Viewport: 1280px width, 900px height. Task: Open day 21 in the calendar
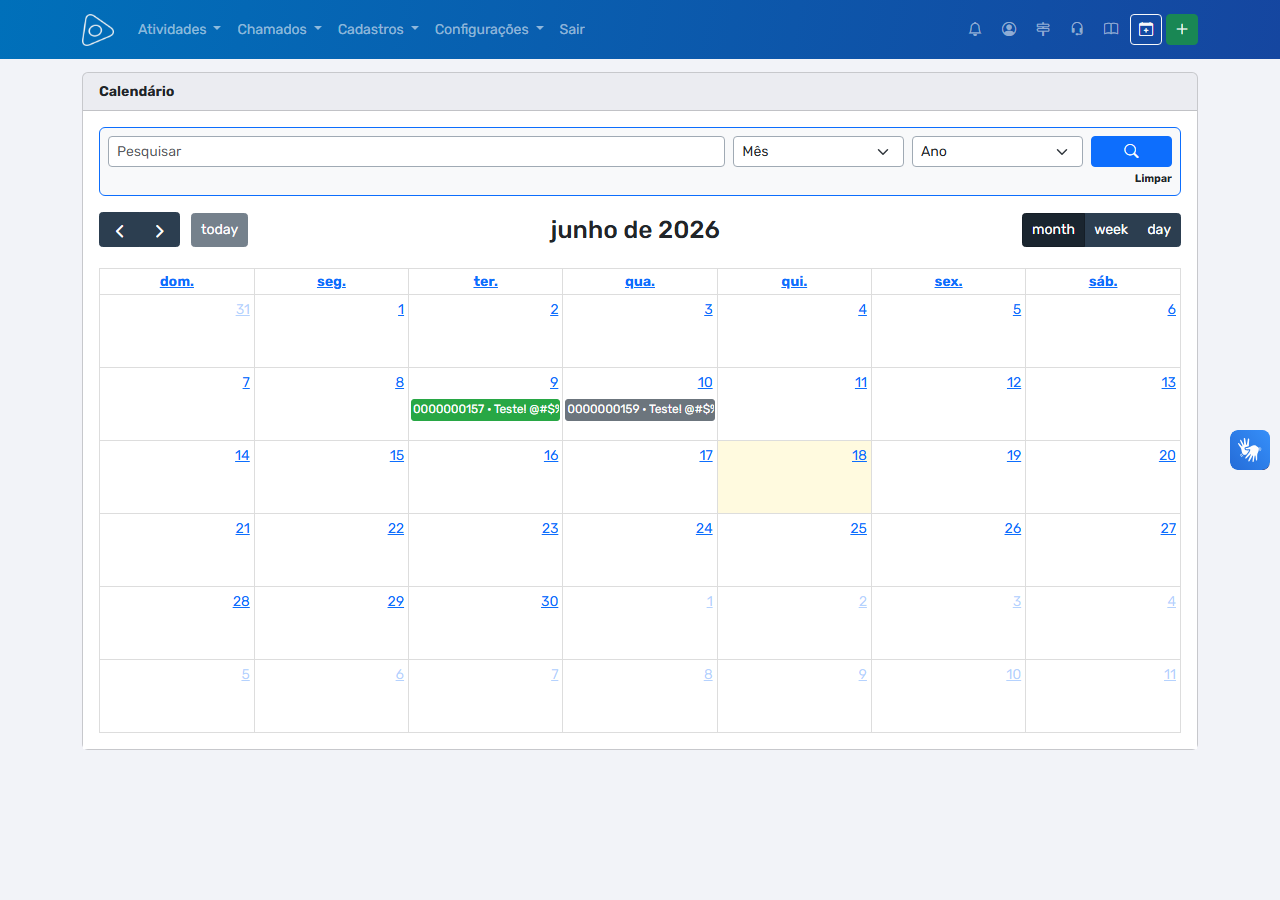click(x=243, y=529)
